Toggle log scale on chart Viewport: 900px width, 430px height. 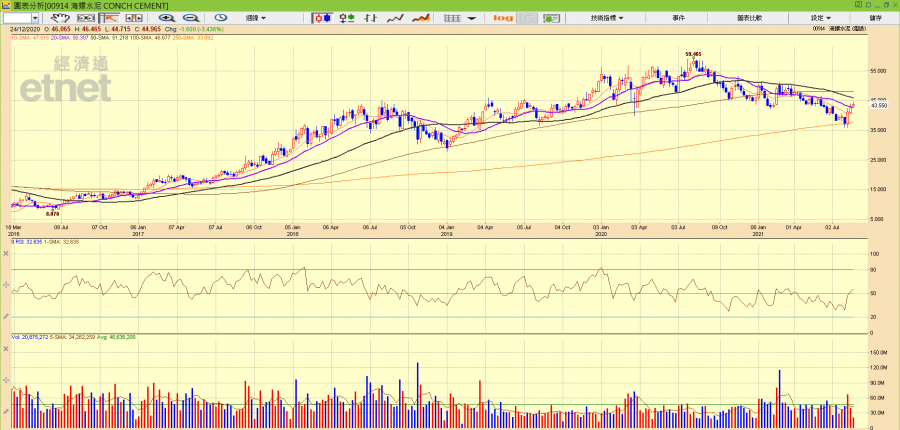click(x=503, y=18)
